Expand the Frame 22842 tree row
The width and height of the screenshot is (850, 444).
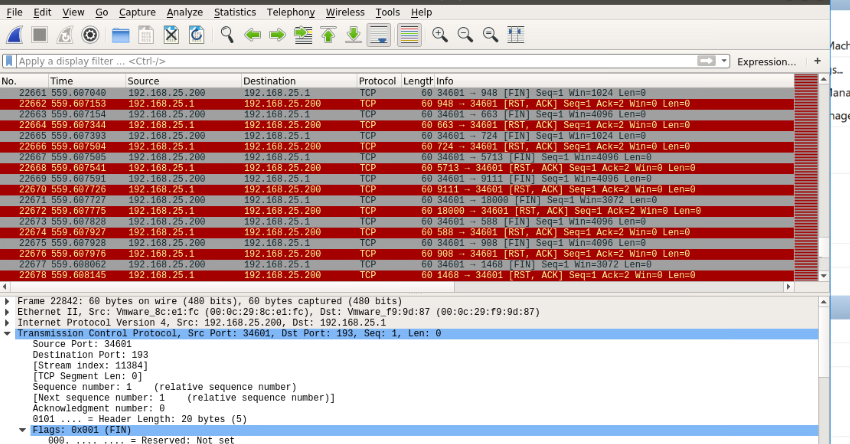[x=9, y=301]
